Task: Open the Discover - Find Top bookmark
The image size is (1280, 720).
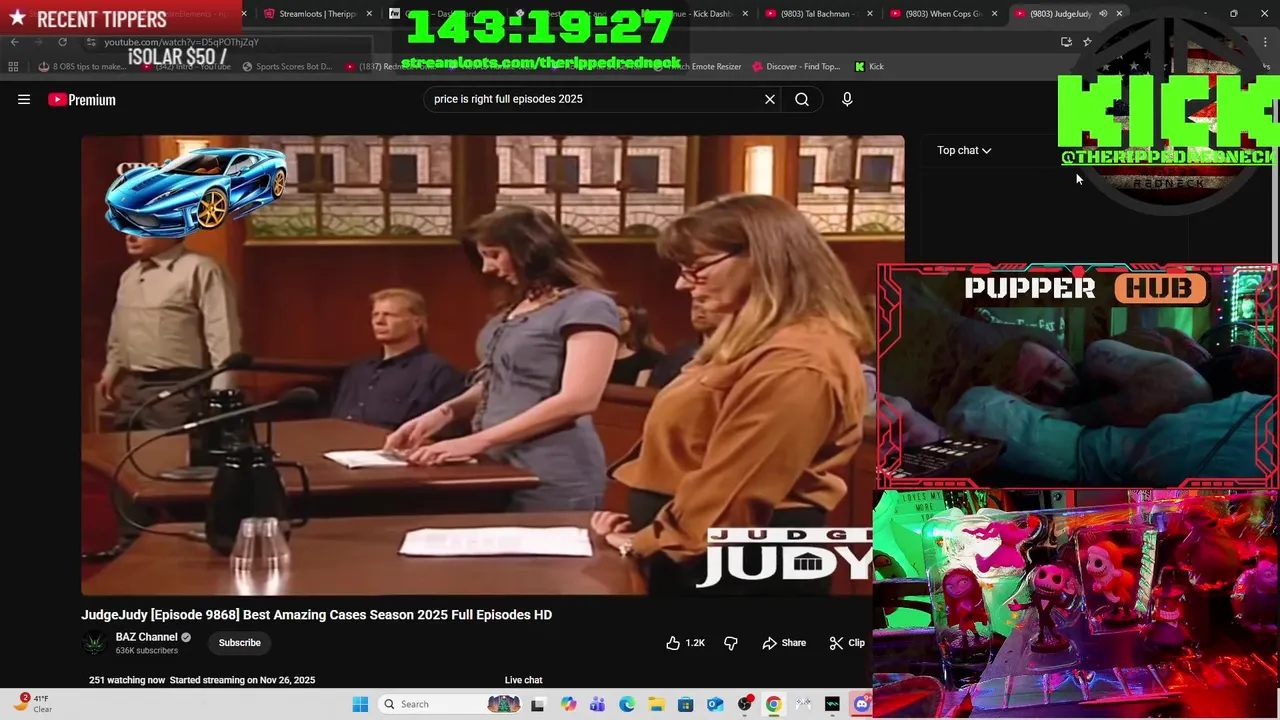Action: coord(795,67)
